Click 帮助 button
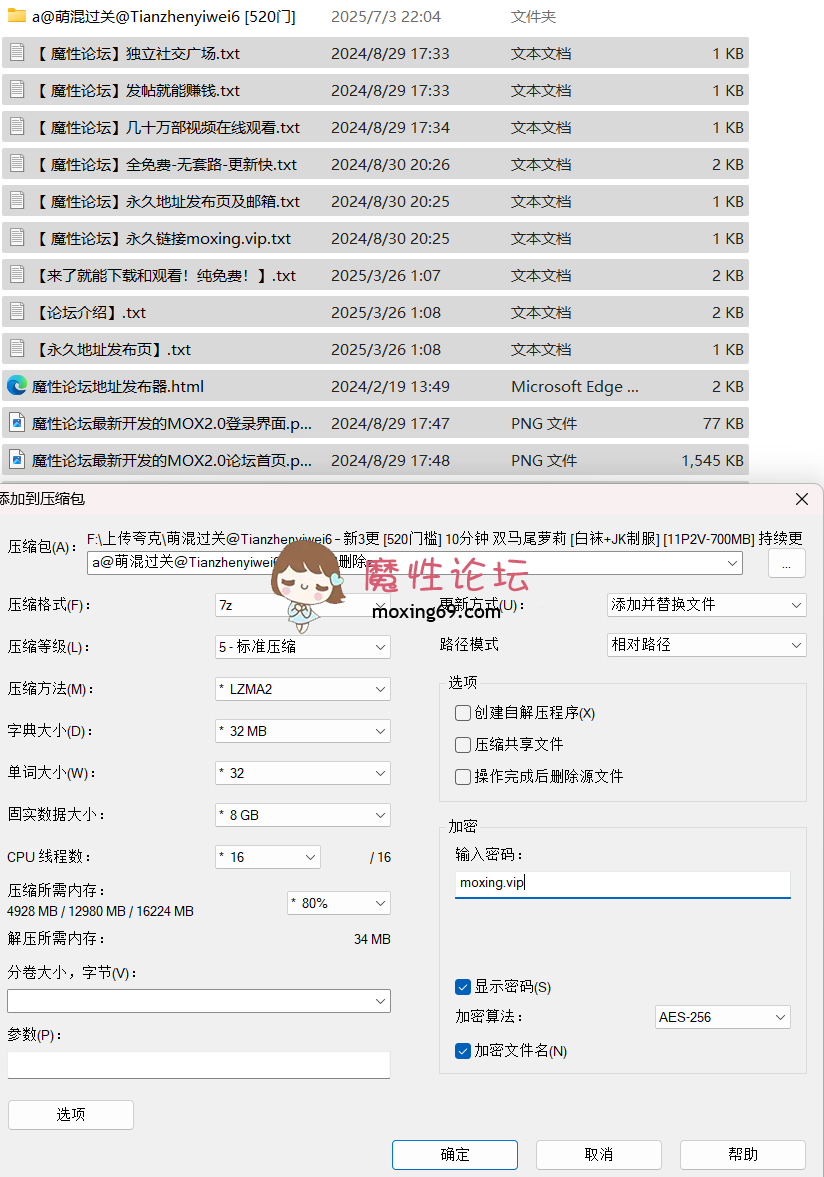Viewport: 824px width, 1177px height. pyautogui.click(x=743, y=1154)
